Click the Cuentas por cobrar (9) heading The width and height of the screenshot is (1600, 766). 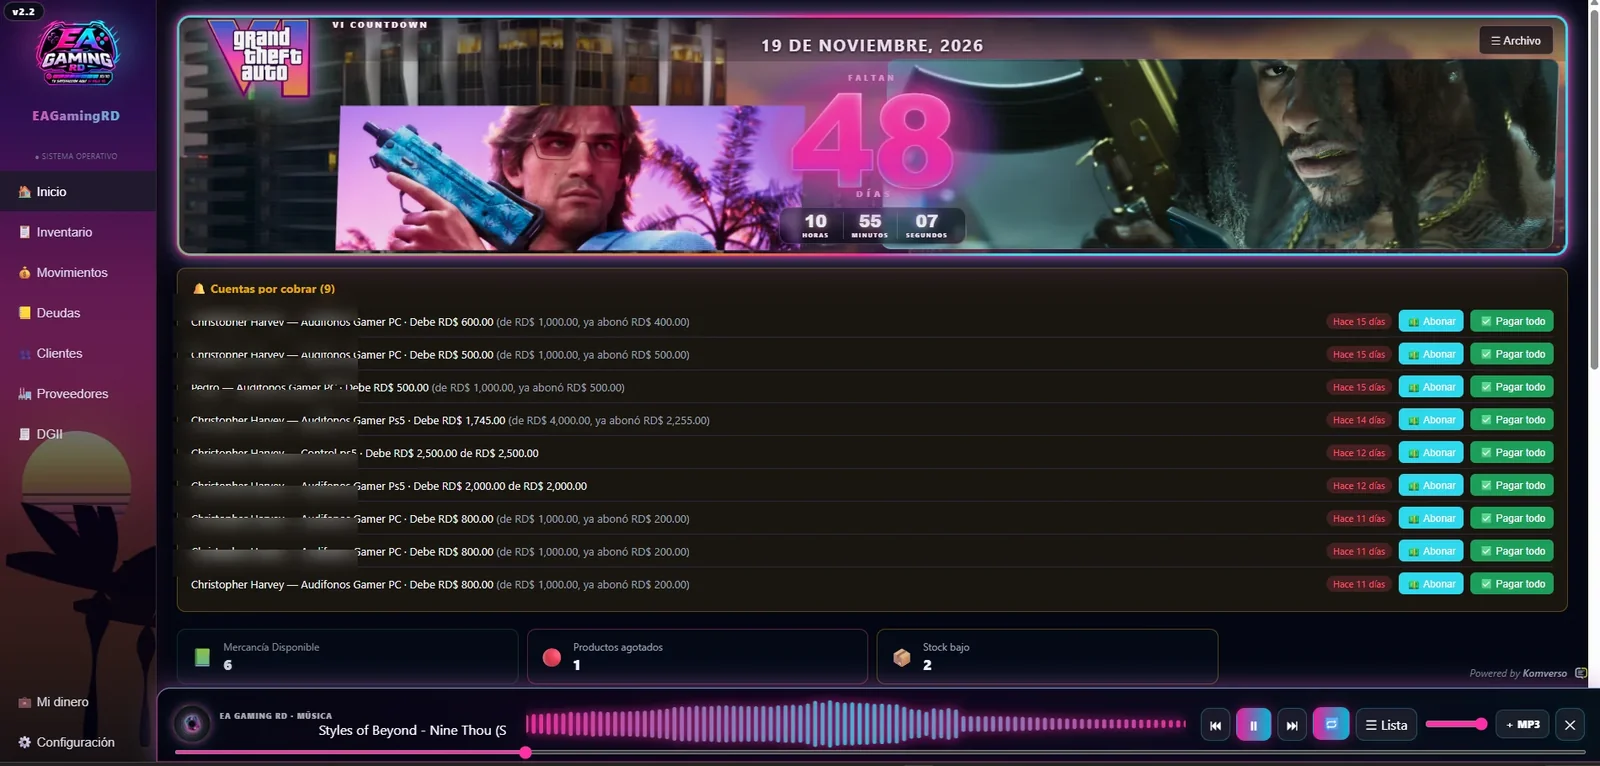point(272,289)
